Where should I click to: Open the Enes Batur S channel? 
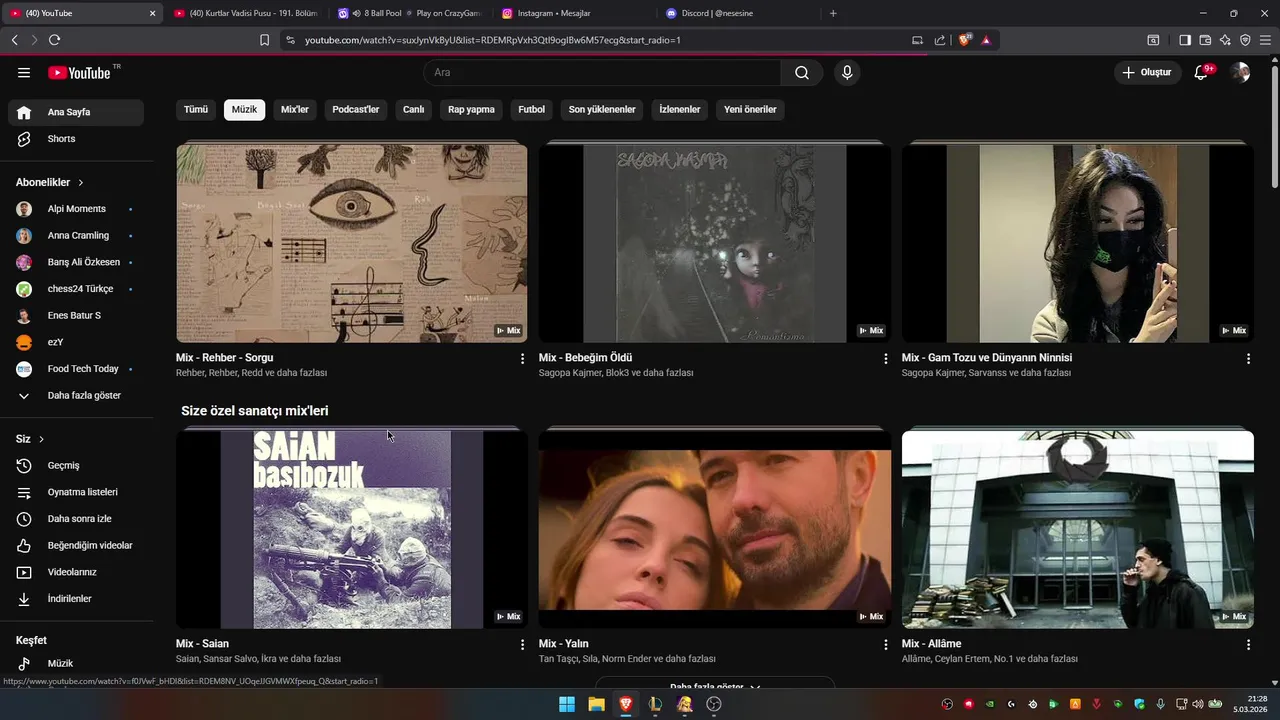[x=76, y=316]
